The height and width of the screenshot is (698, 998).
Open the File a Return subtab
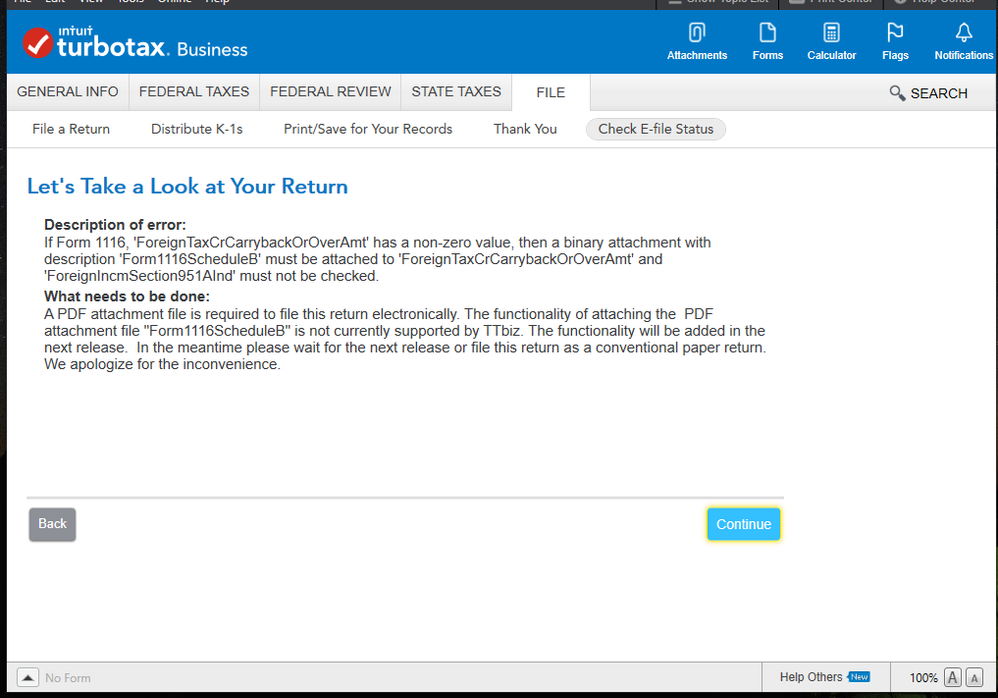click(x=71, y=129)
